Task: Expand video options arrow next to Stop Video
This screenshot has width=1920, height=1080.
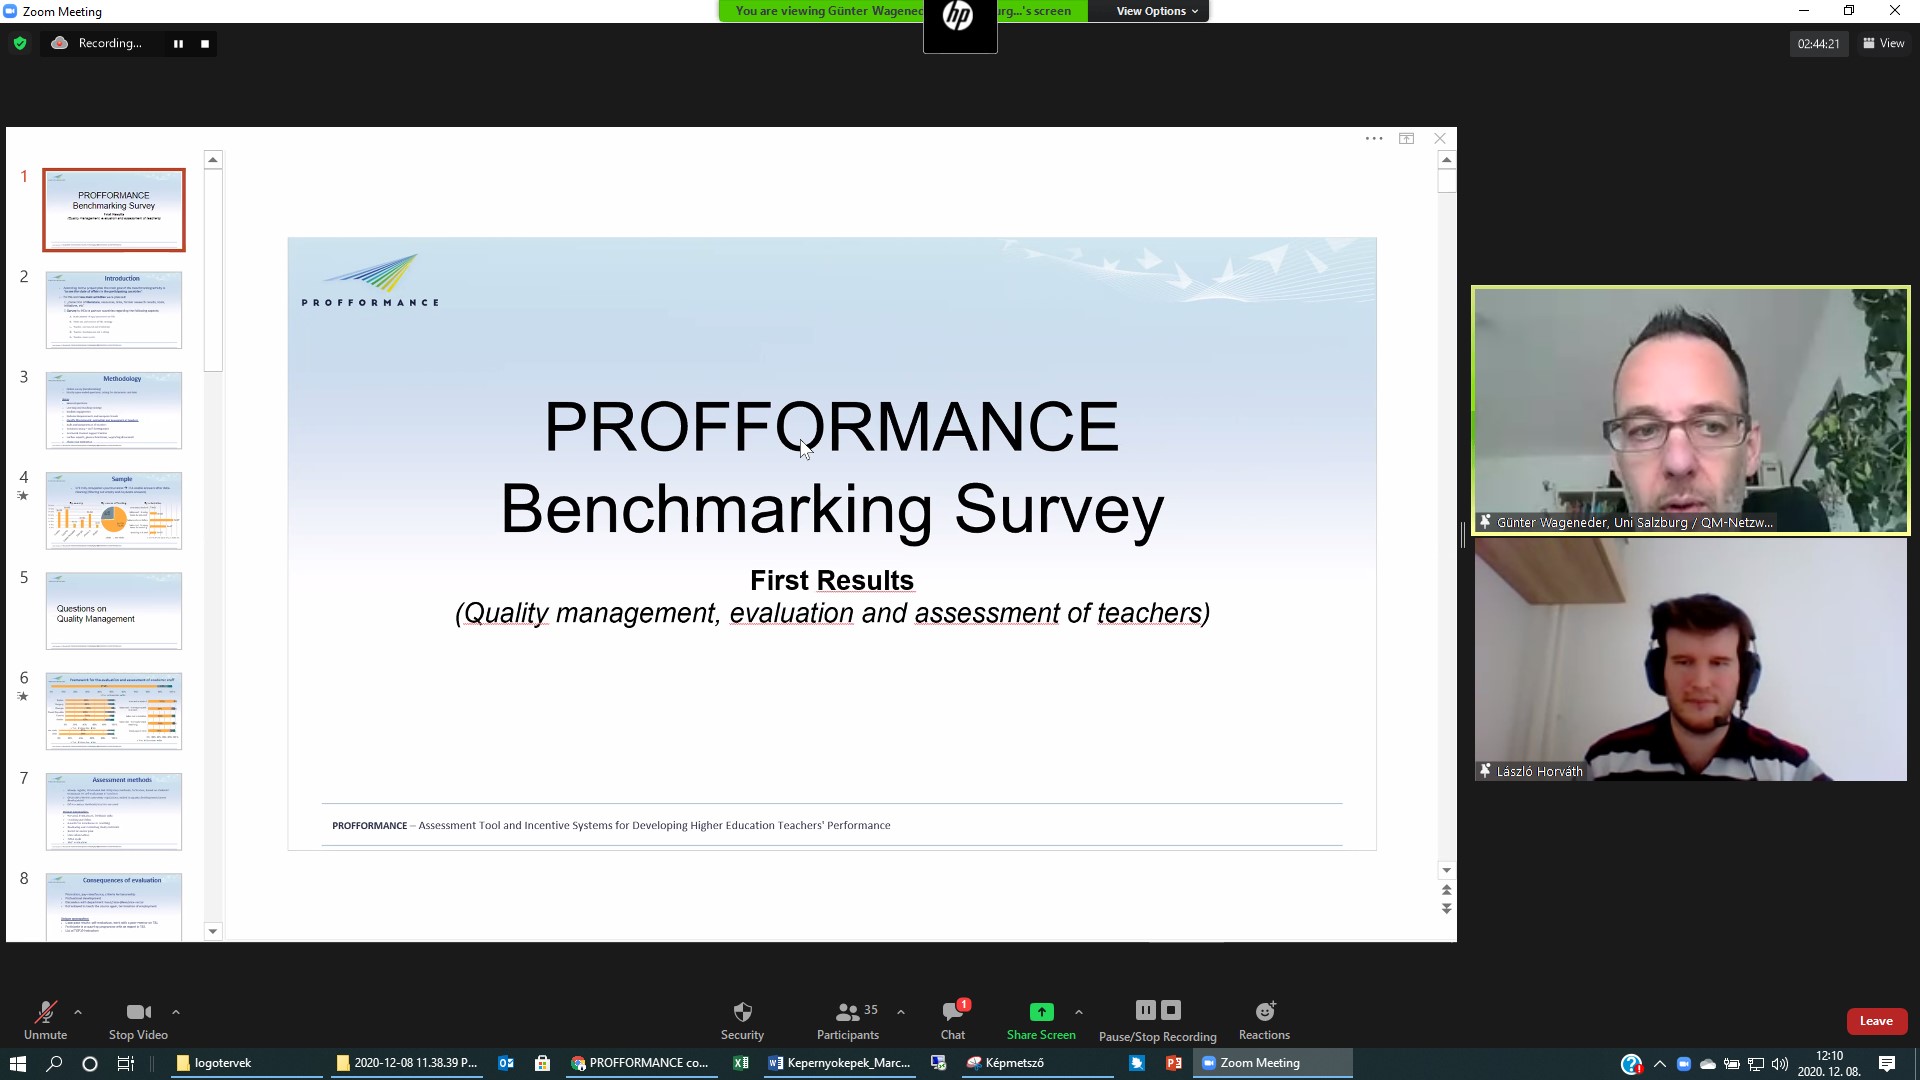Action: tap(176, 1012)
